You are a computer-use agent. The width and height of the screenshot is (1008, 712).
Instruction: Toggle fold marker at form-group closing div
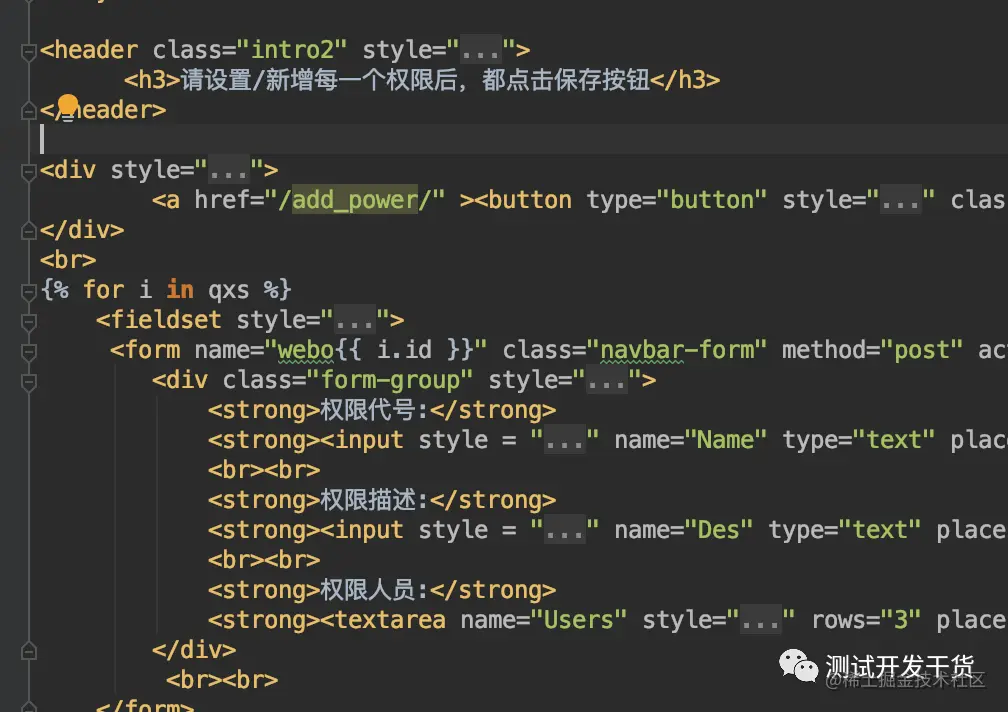coord(28,650)
